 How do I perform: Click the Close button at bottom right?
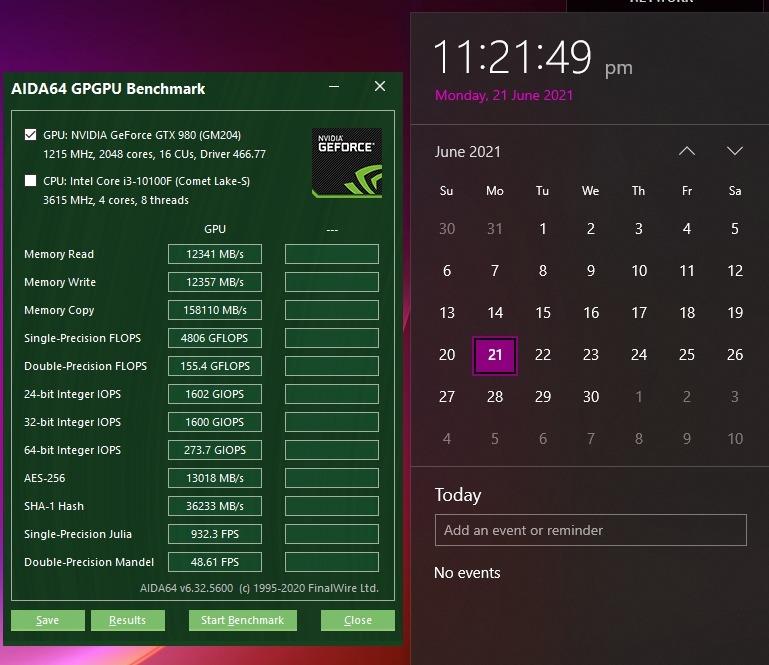coord(357,620)
